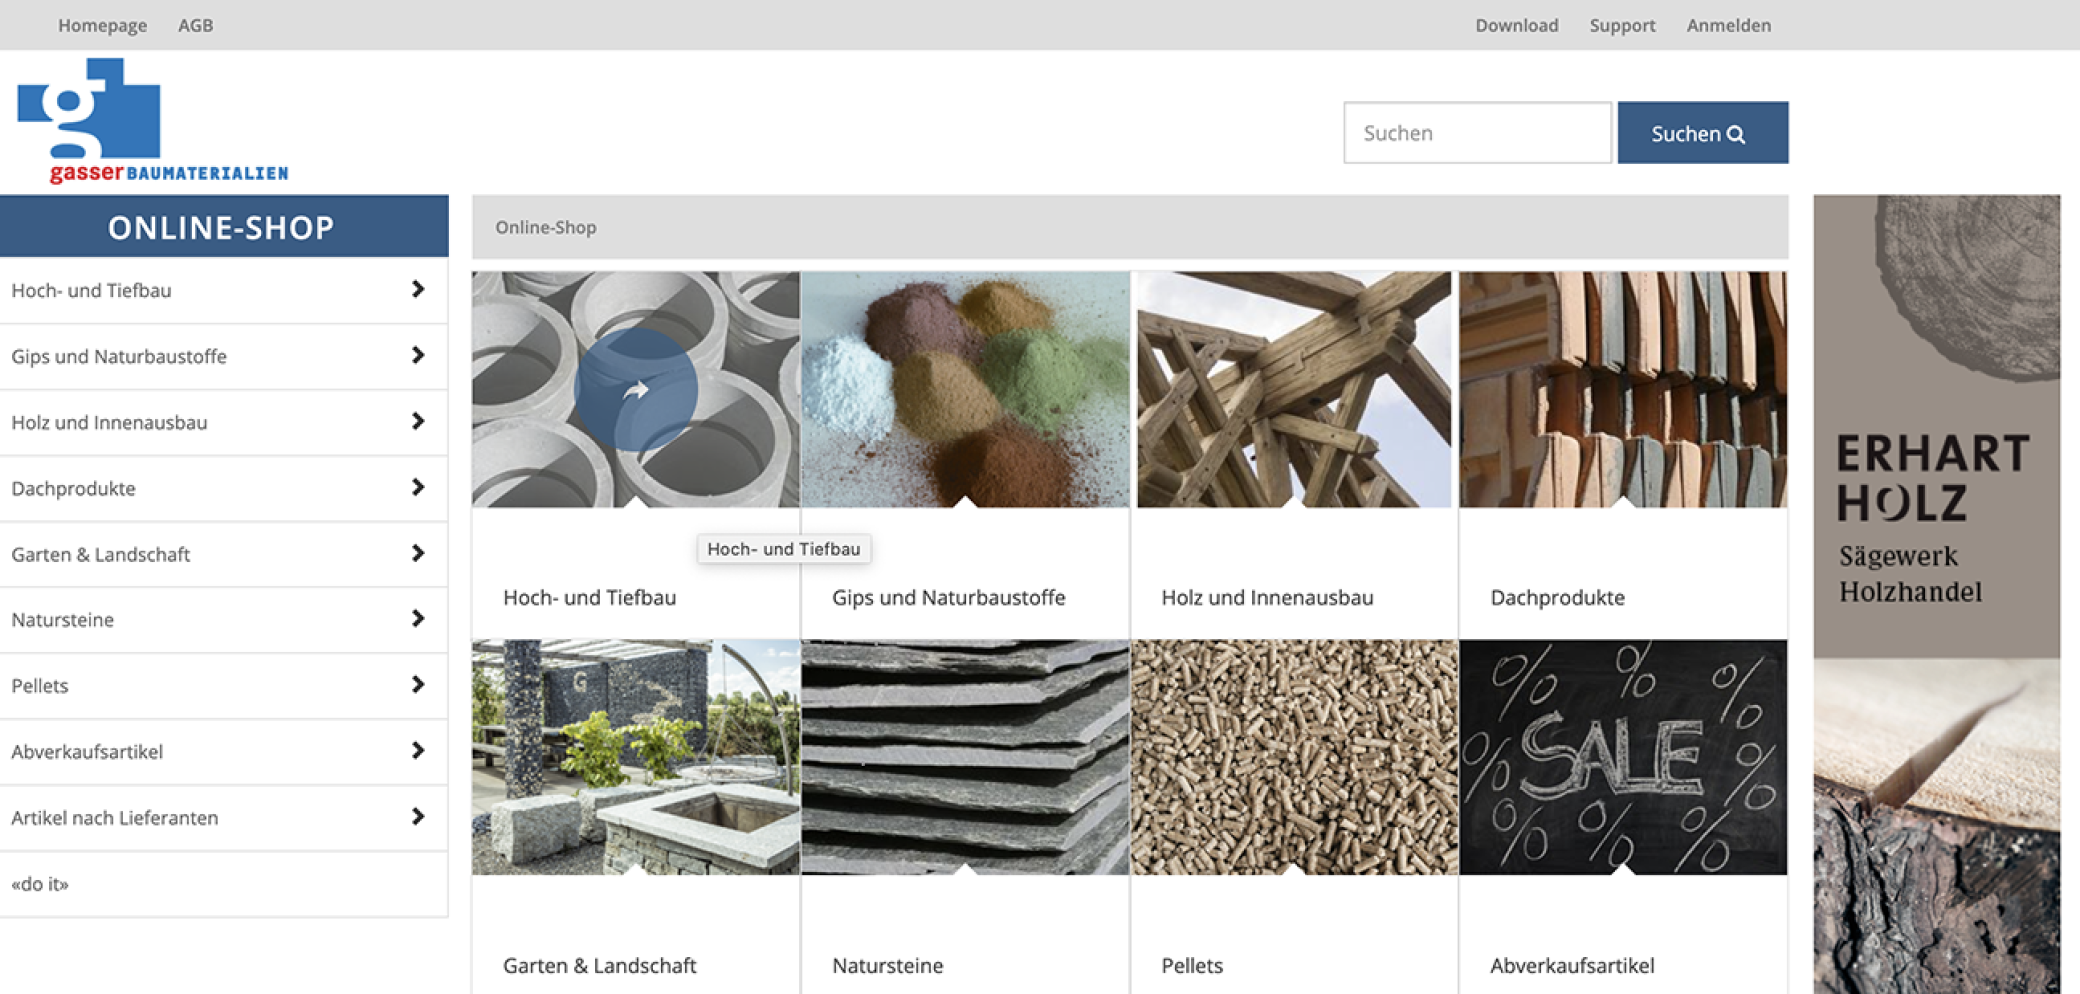Click the blue arrow overlay on concrete rings
Screen dimensions: 2080x994
tap(636, 390)
